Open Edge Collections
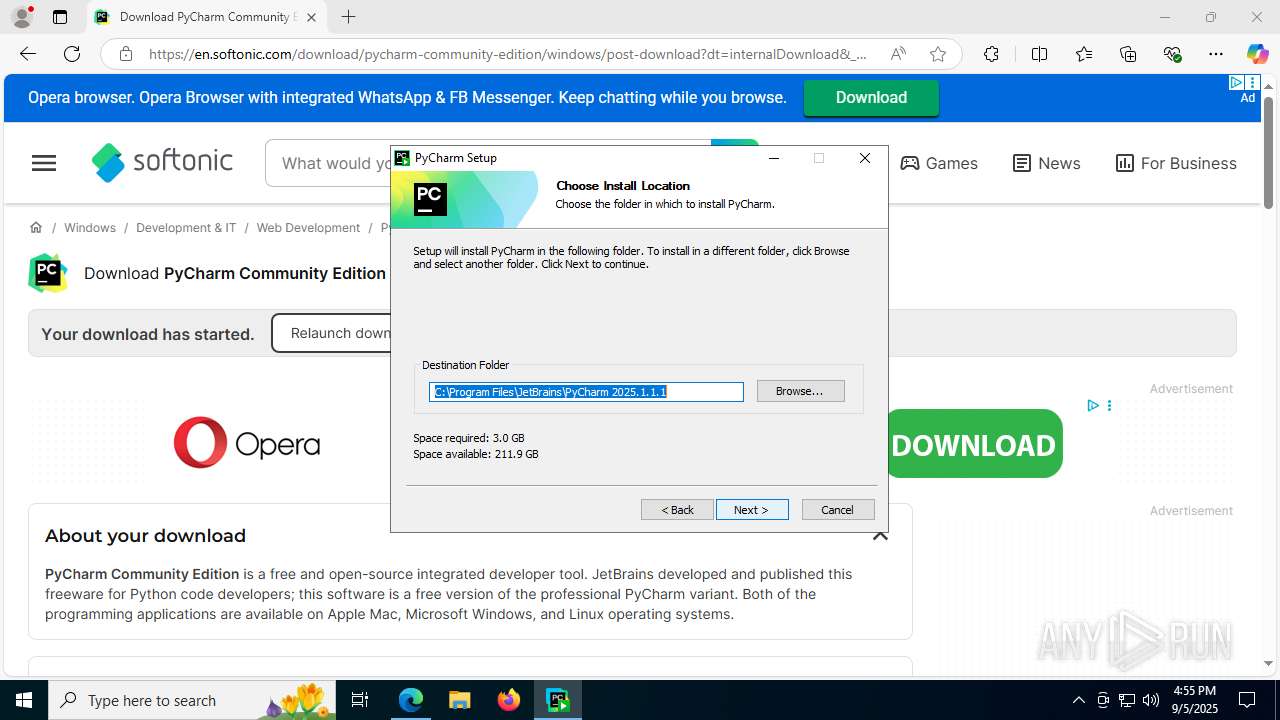 pos(1128,54)
